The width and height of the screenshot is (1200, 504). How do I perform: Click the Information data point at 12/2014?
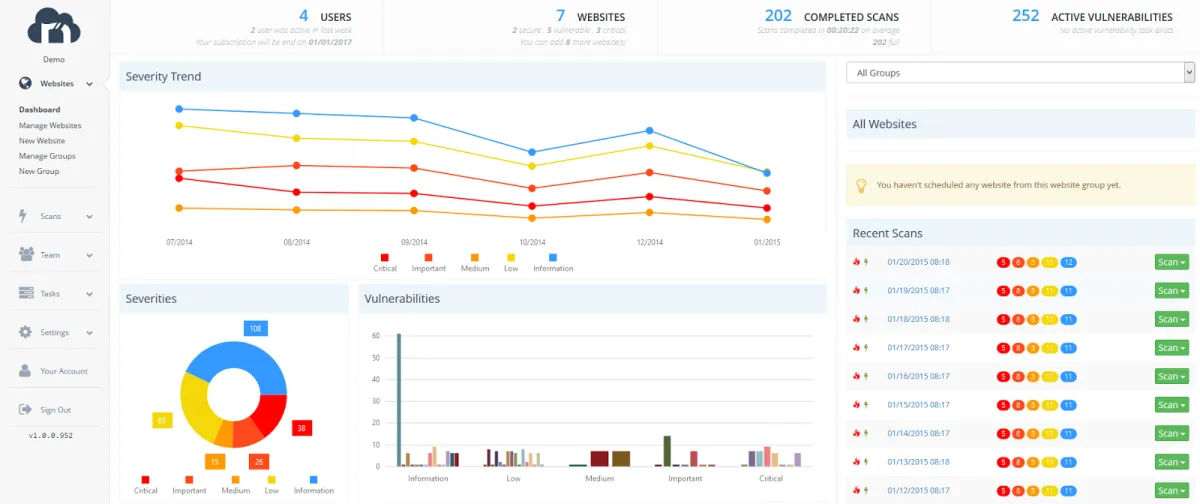click(x=650, y=131)
